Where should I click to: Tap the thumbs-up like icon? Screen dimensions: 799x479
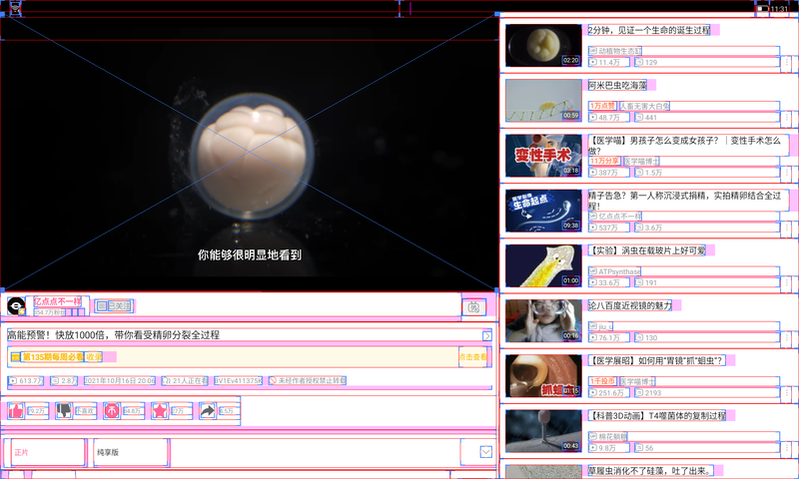(x=16, y=410)
